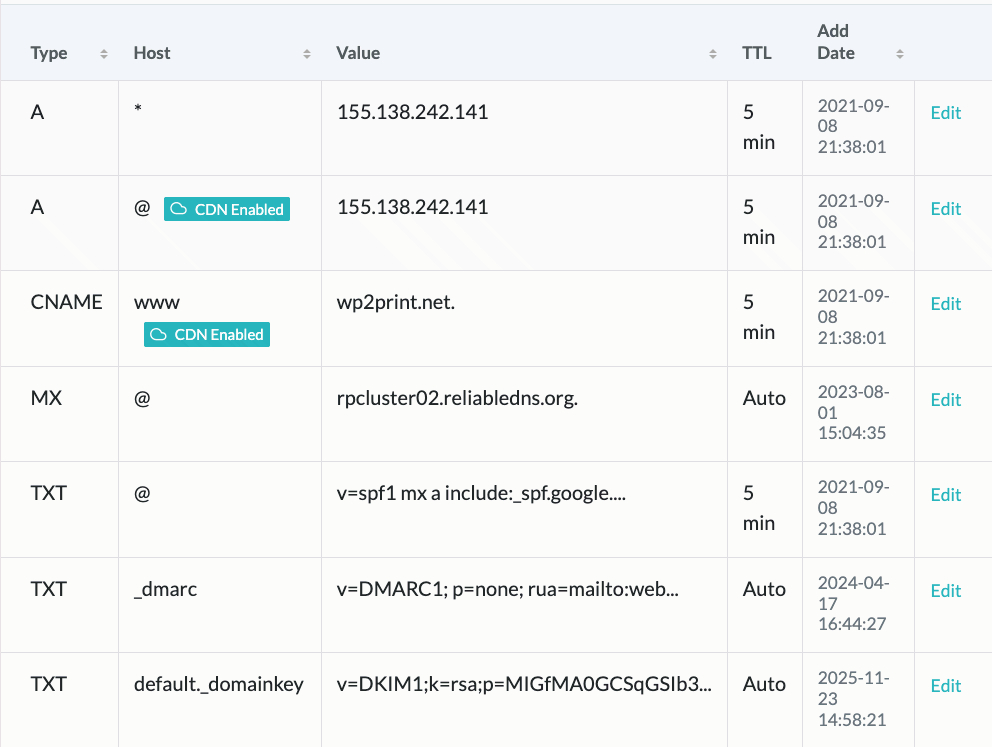Click the sort arrows beside the Host header
Screen dimensions: 992x747
(306, 53)
